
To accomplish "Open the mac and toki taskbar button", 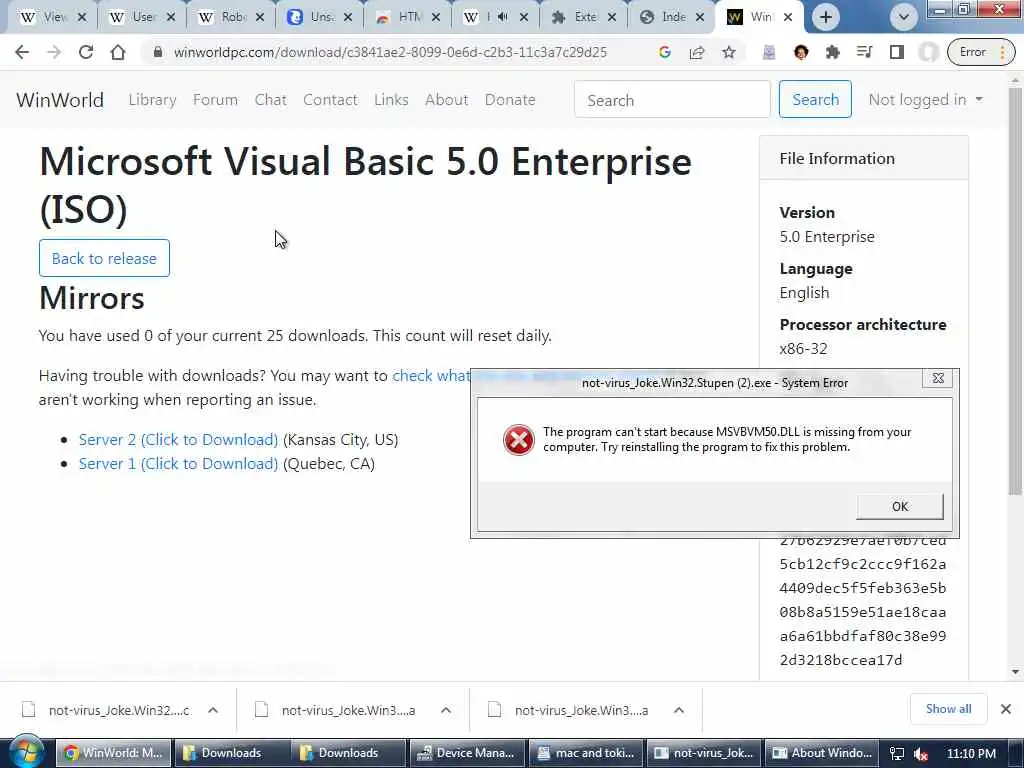I will [x=586, y=753].
